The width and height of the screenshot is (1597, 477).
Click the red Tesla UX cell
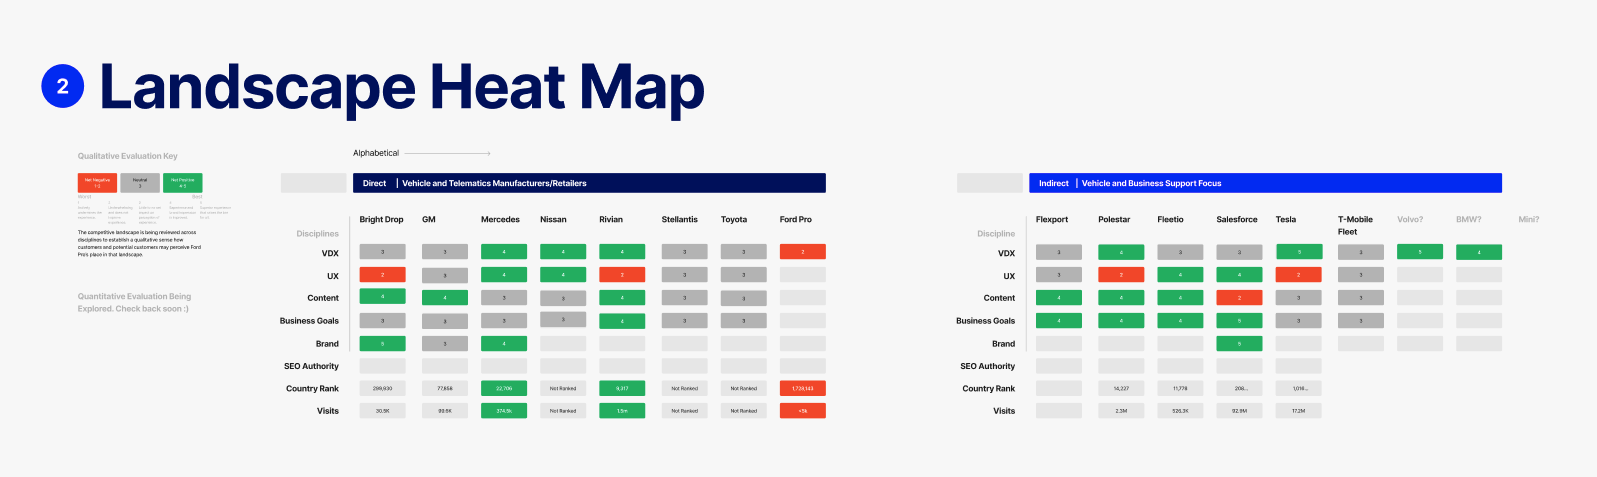[1299, 274]
